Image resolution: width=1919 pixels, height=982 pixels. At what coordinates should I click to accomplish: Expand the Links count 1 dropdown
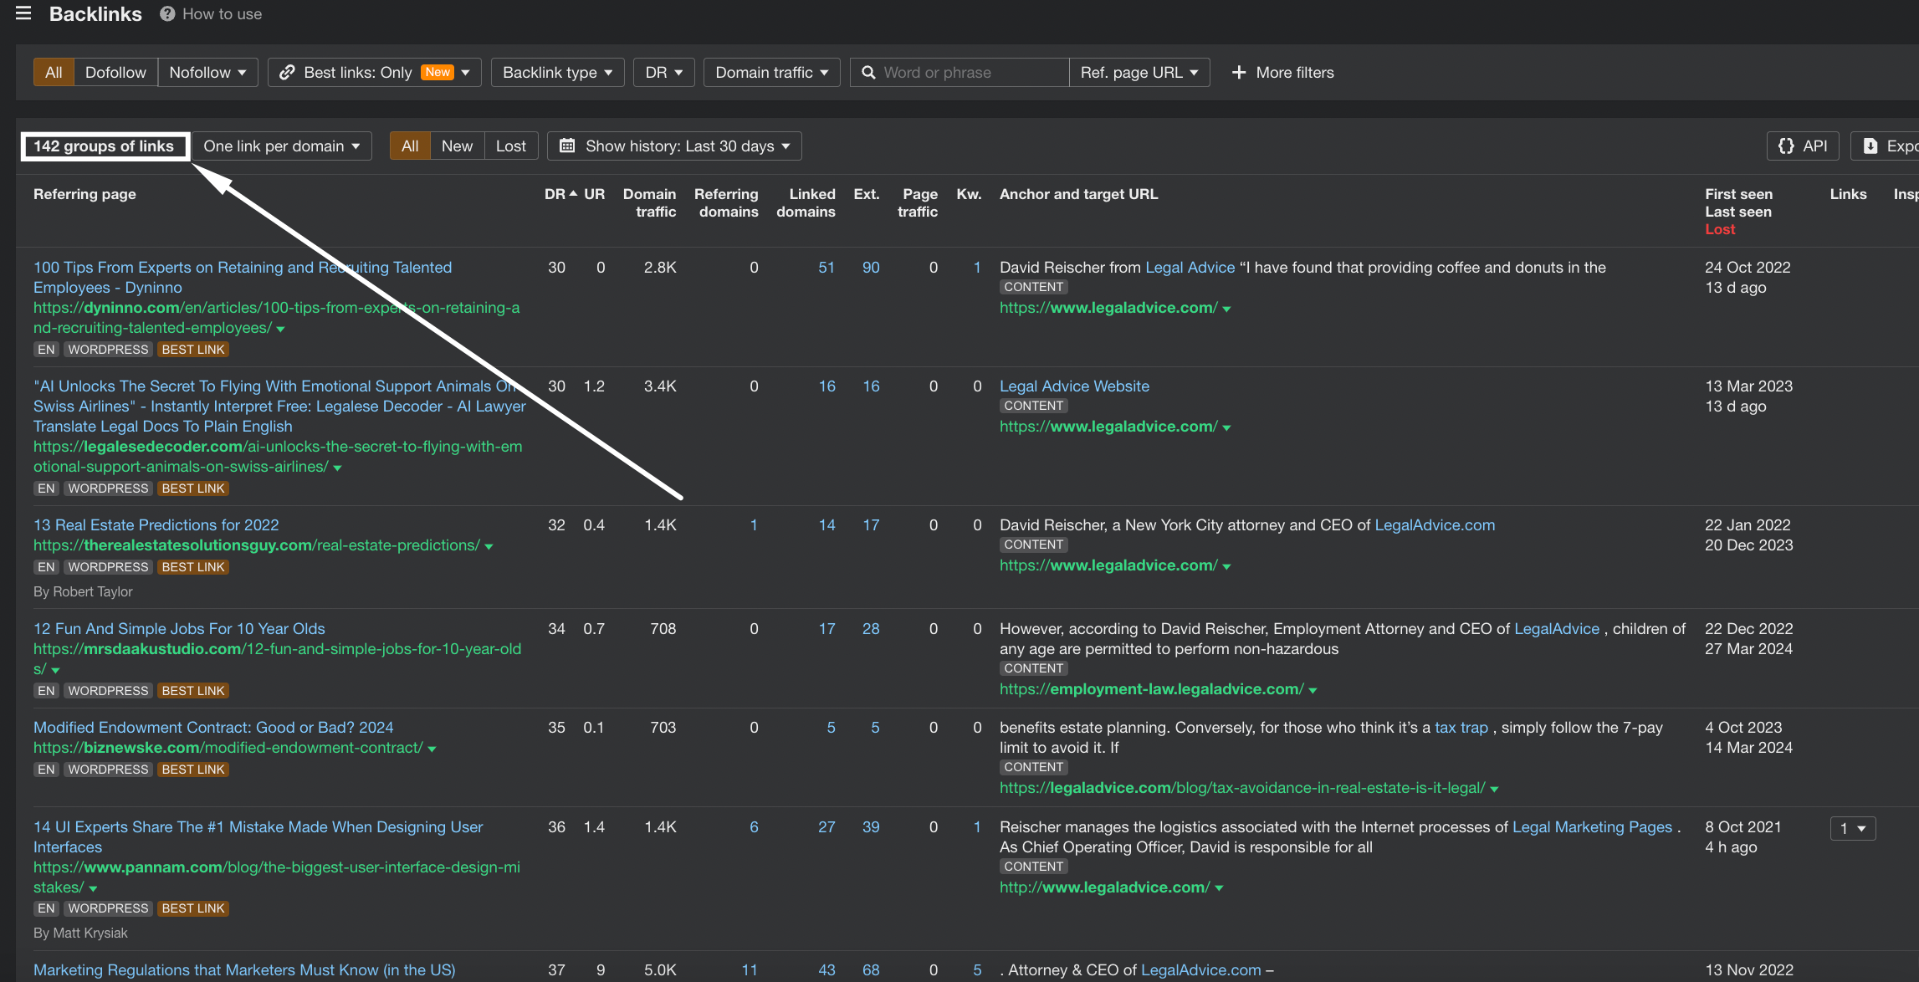pyautogui.click(x=1852, y=828)
